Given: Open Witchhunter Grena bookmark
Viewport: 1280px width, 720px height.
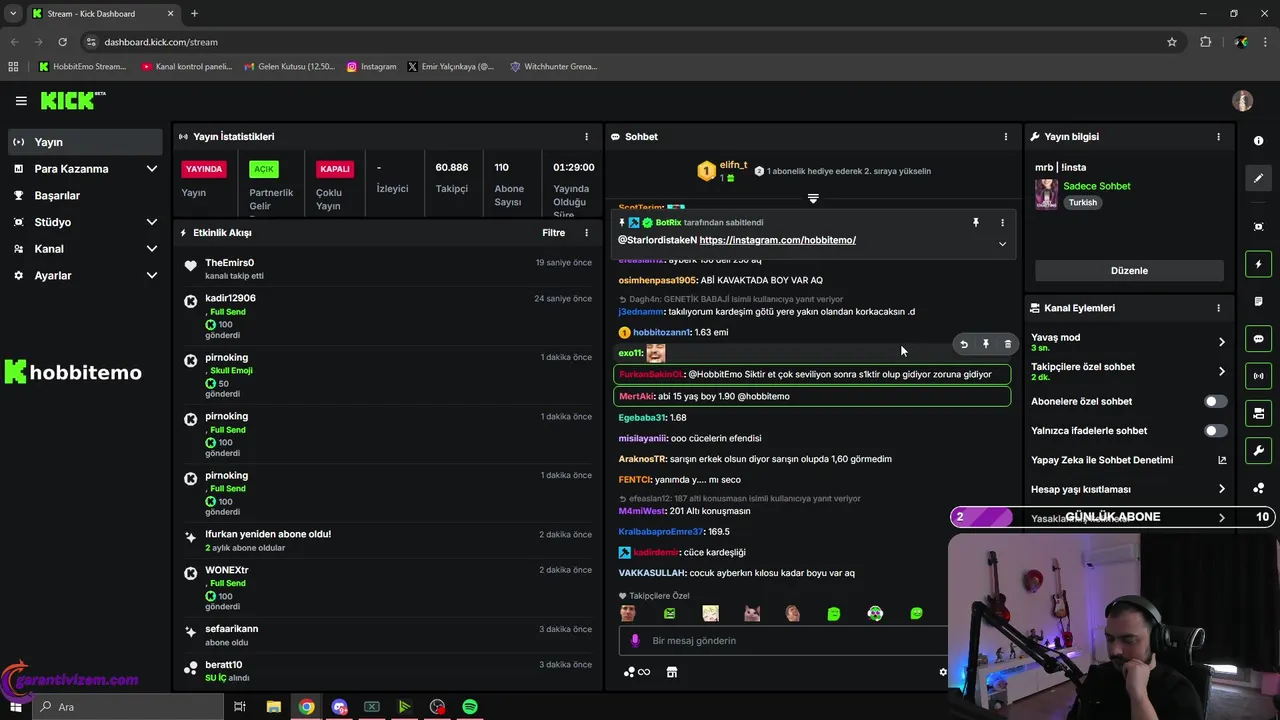Looking at the screenshot, I should click(x=554, y=67).
